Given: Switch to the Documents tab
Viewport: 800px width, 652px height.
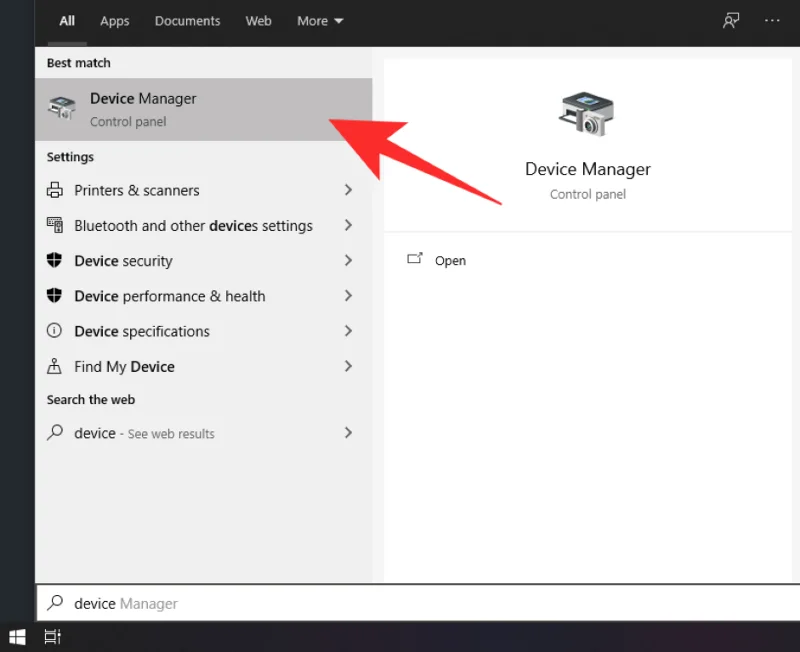Looking at the screenshot, I should click(187, 21).
